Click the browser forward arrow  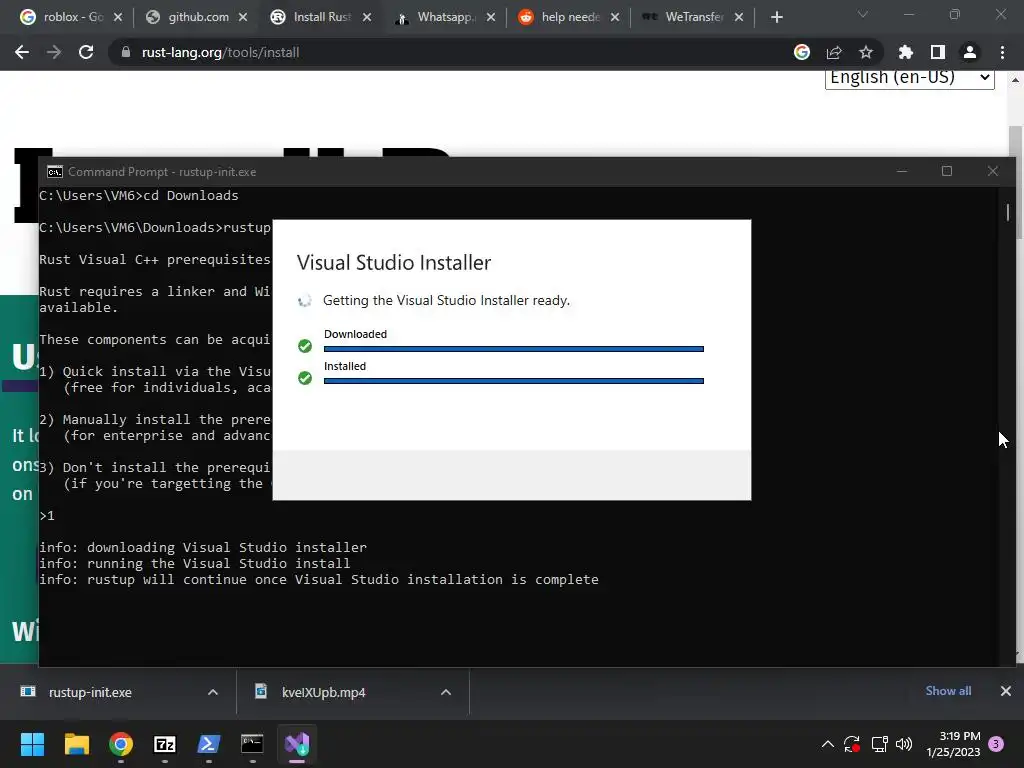tap(54, 52)
